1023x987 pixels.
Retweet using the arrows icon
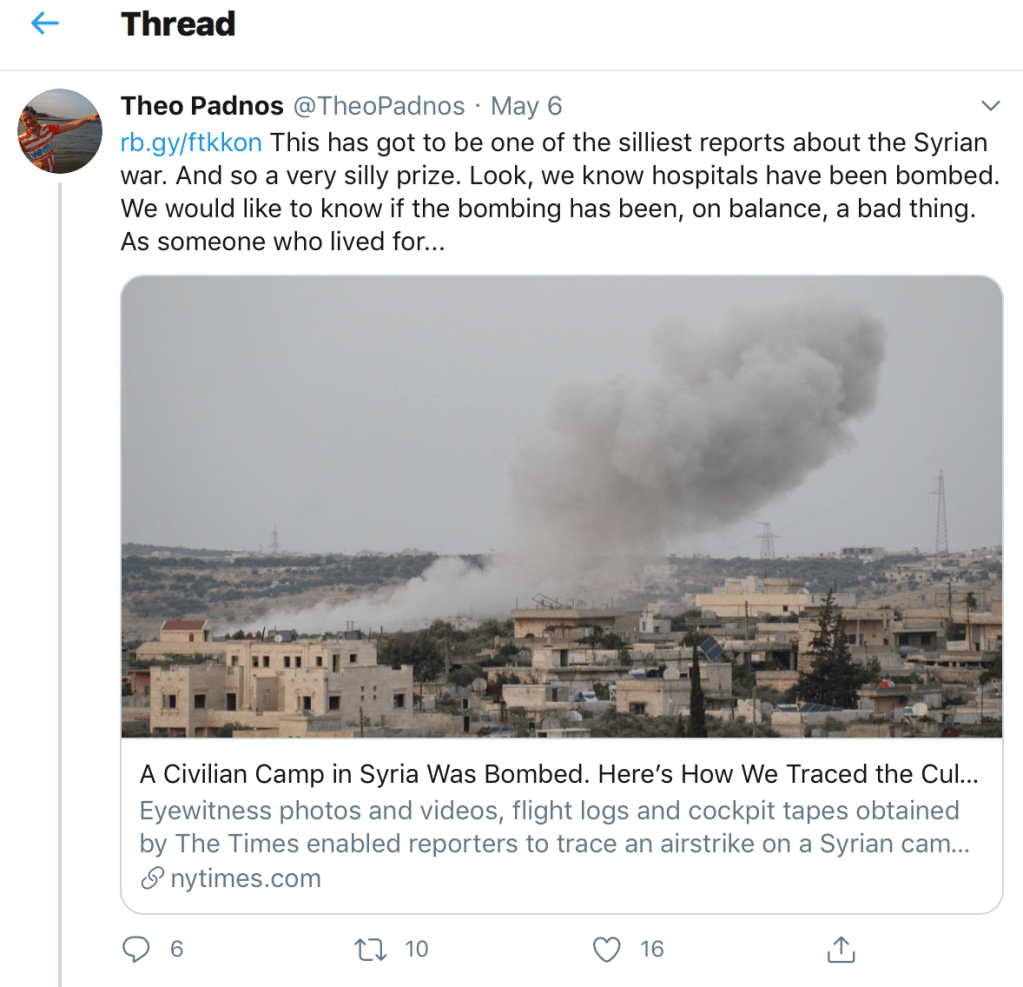coord(370,949)
